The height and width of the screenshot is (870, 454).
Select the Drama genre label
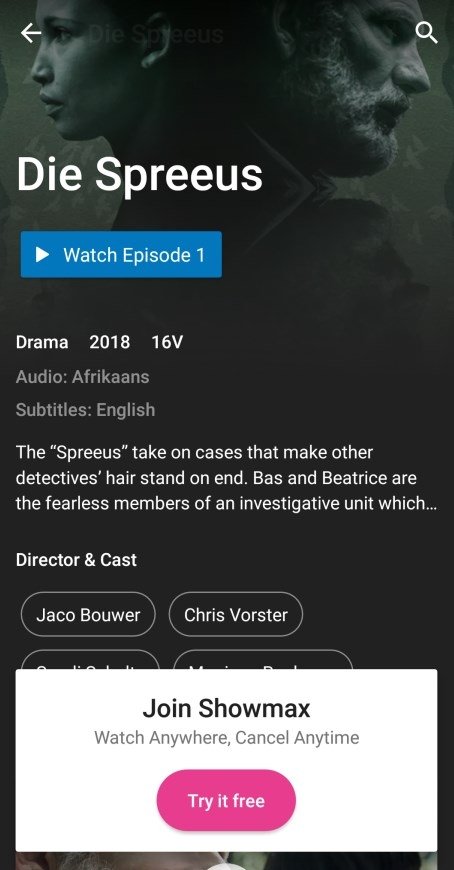point(42,342)
